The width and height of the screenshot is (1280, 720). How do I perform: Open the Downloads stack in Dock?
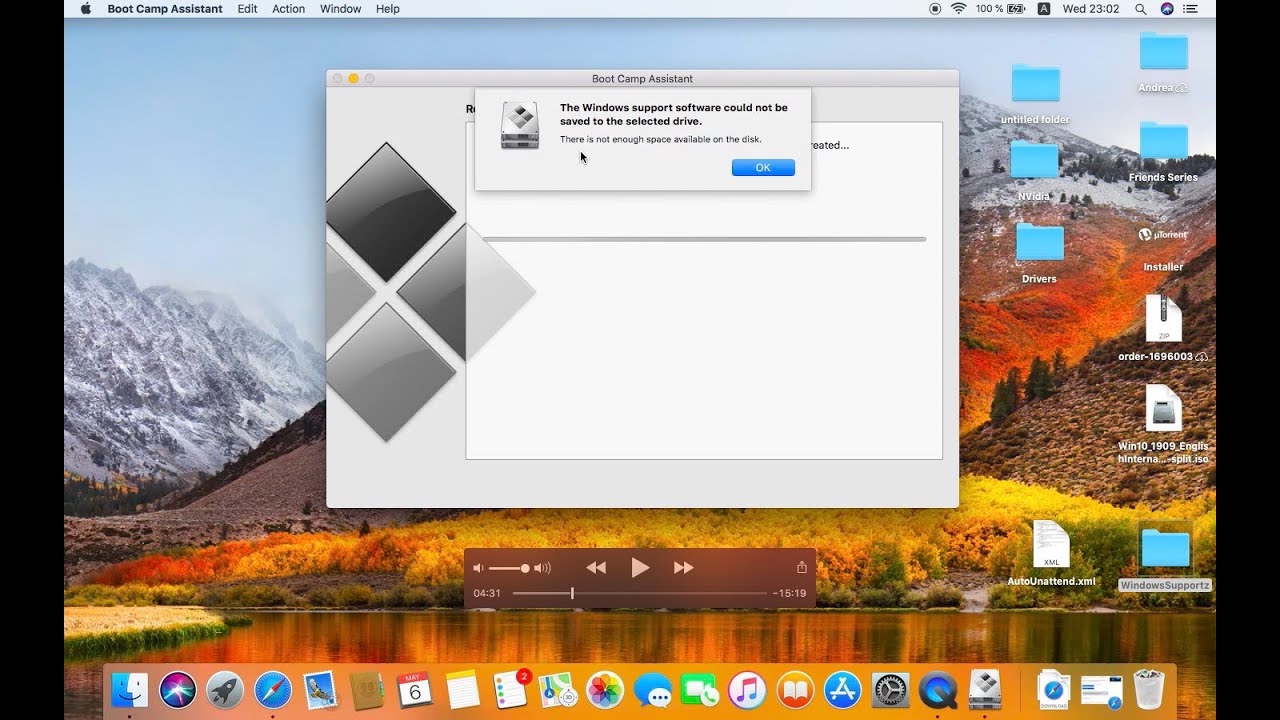coord(1053,690)
